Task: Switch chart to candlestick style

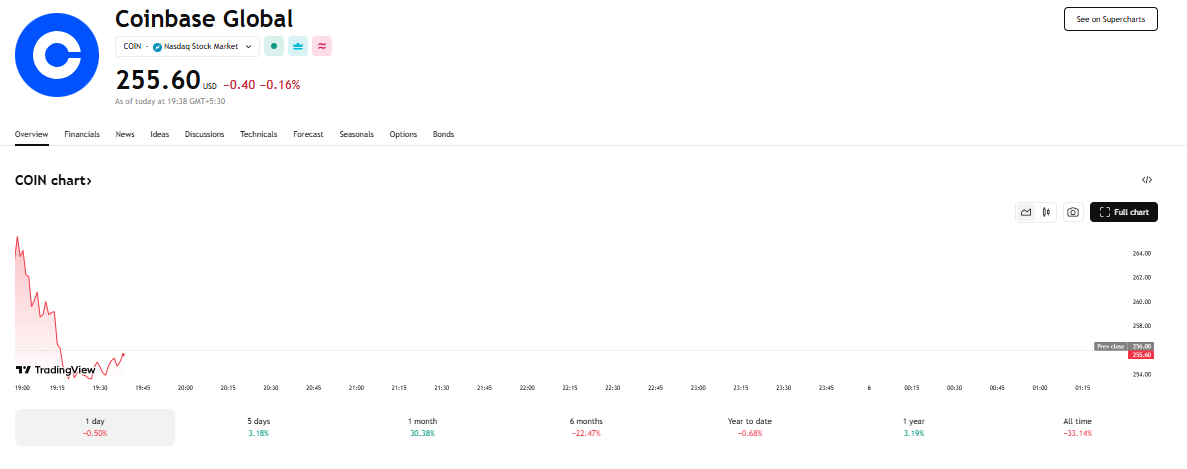Action: [x=1046, y=212]
